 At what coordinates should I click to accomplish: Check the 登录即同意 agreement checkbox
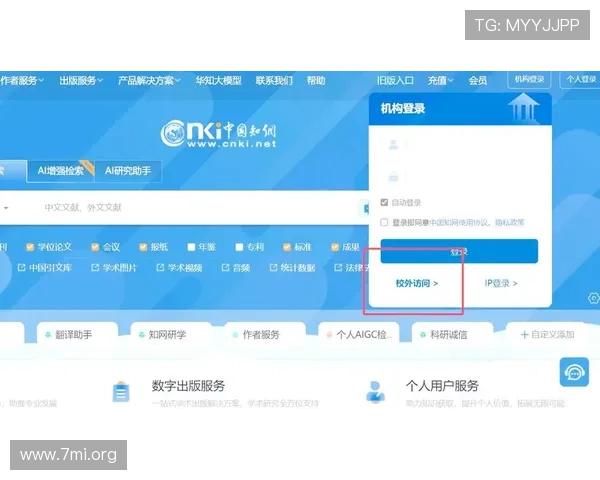[x=384, y=222]
